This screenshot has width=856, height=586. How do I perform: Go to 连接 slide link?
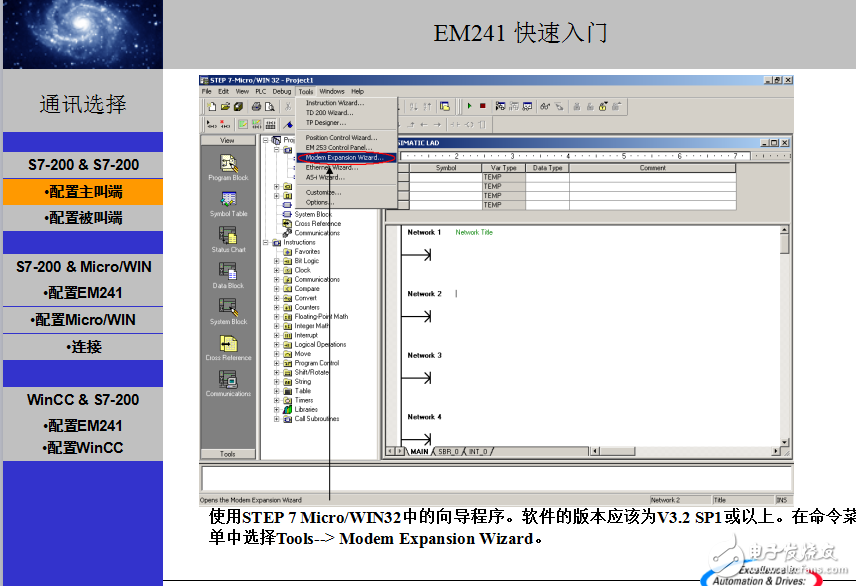[x=83, y=347]
